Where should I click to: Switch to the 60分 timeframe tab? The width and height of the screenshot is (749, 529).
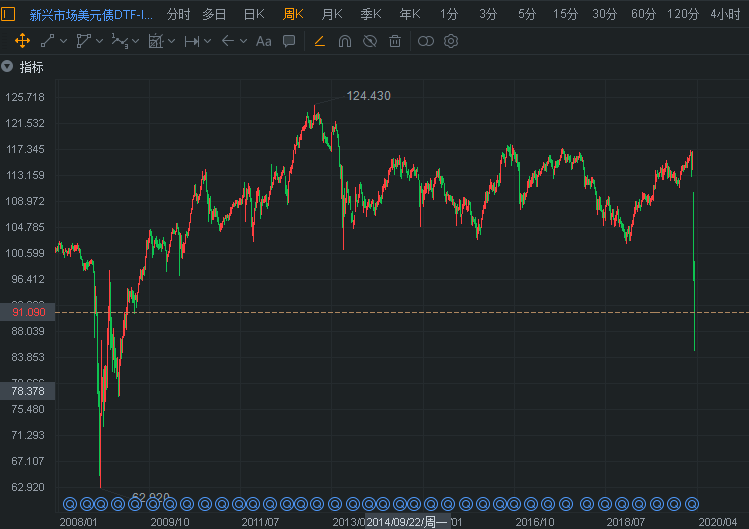coord(644,14)
